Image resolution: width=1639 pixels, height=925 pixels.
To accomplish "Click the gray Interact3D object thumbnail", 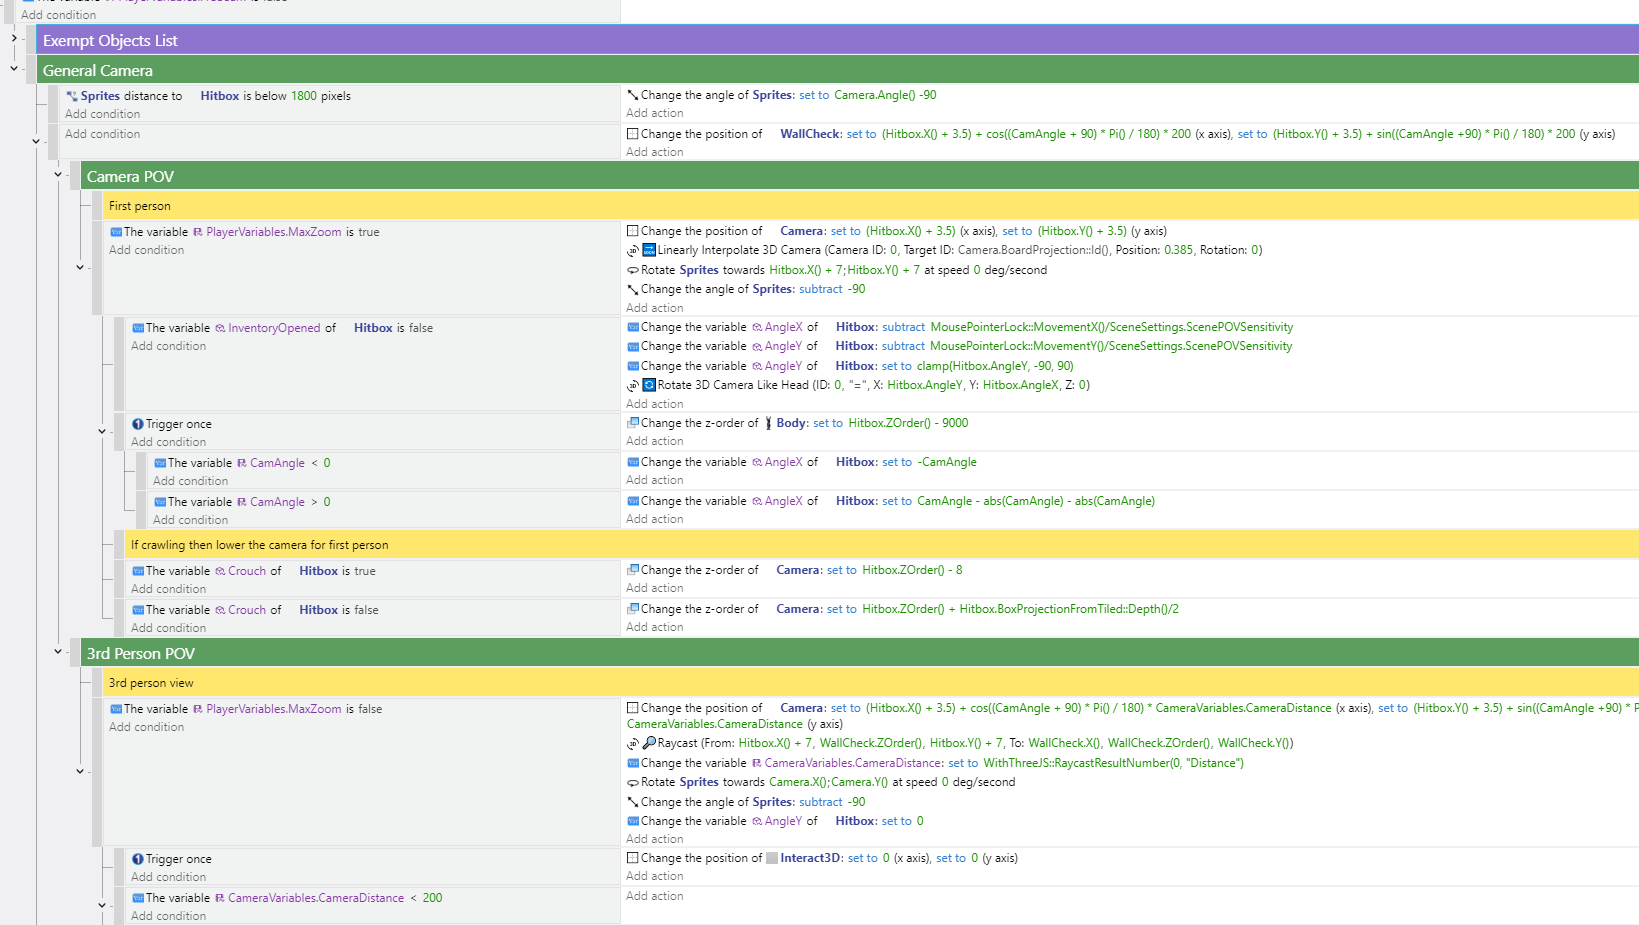I will 772,858.
